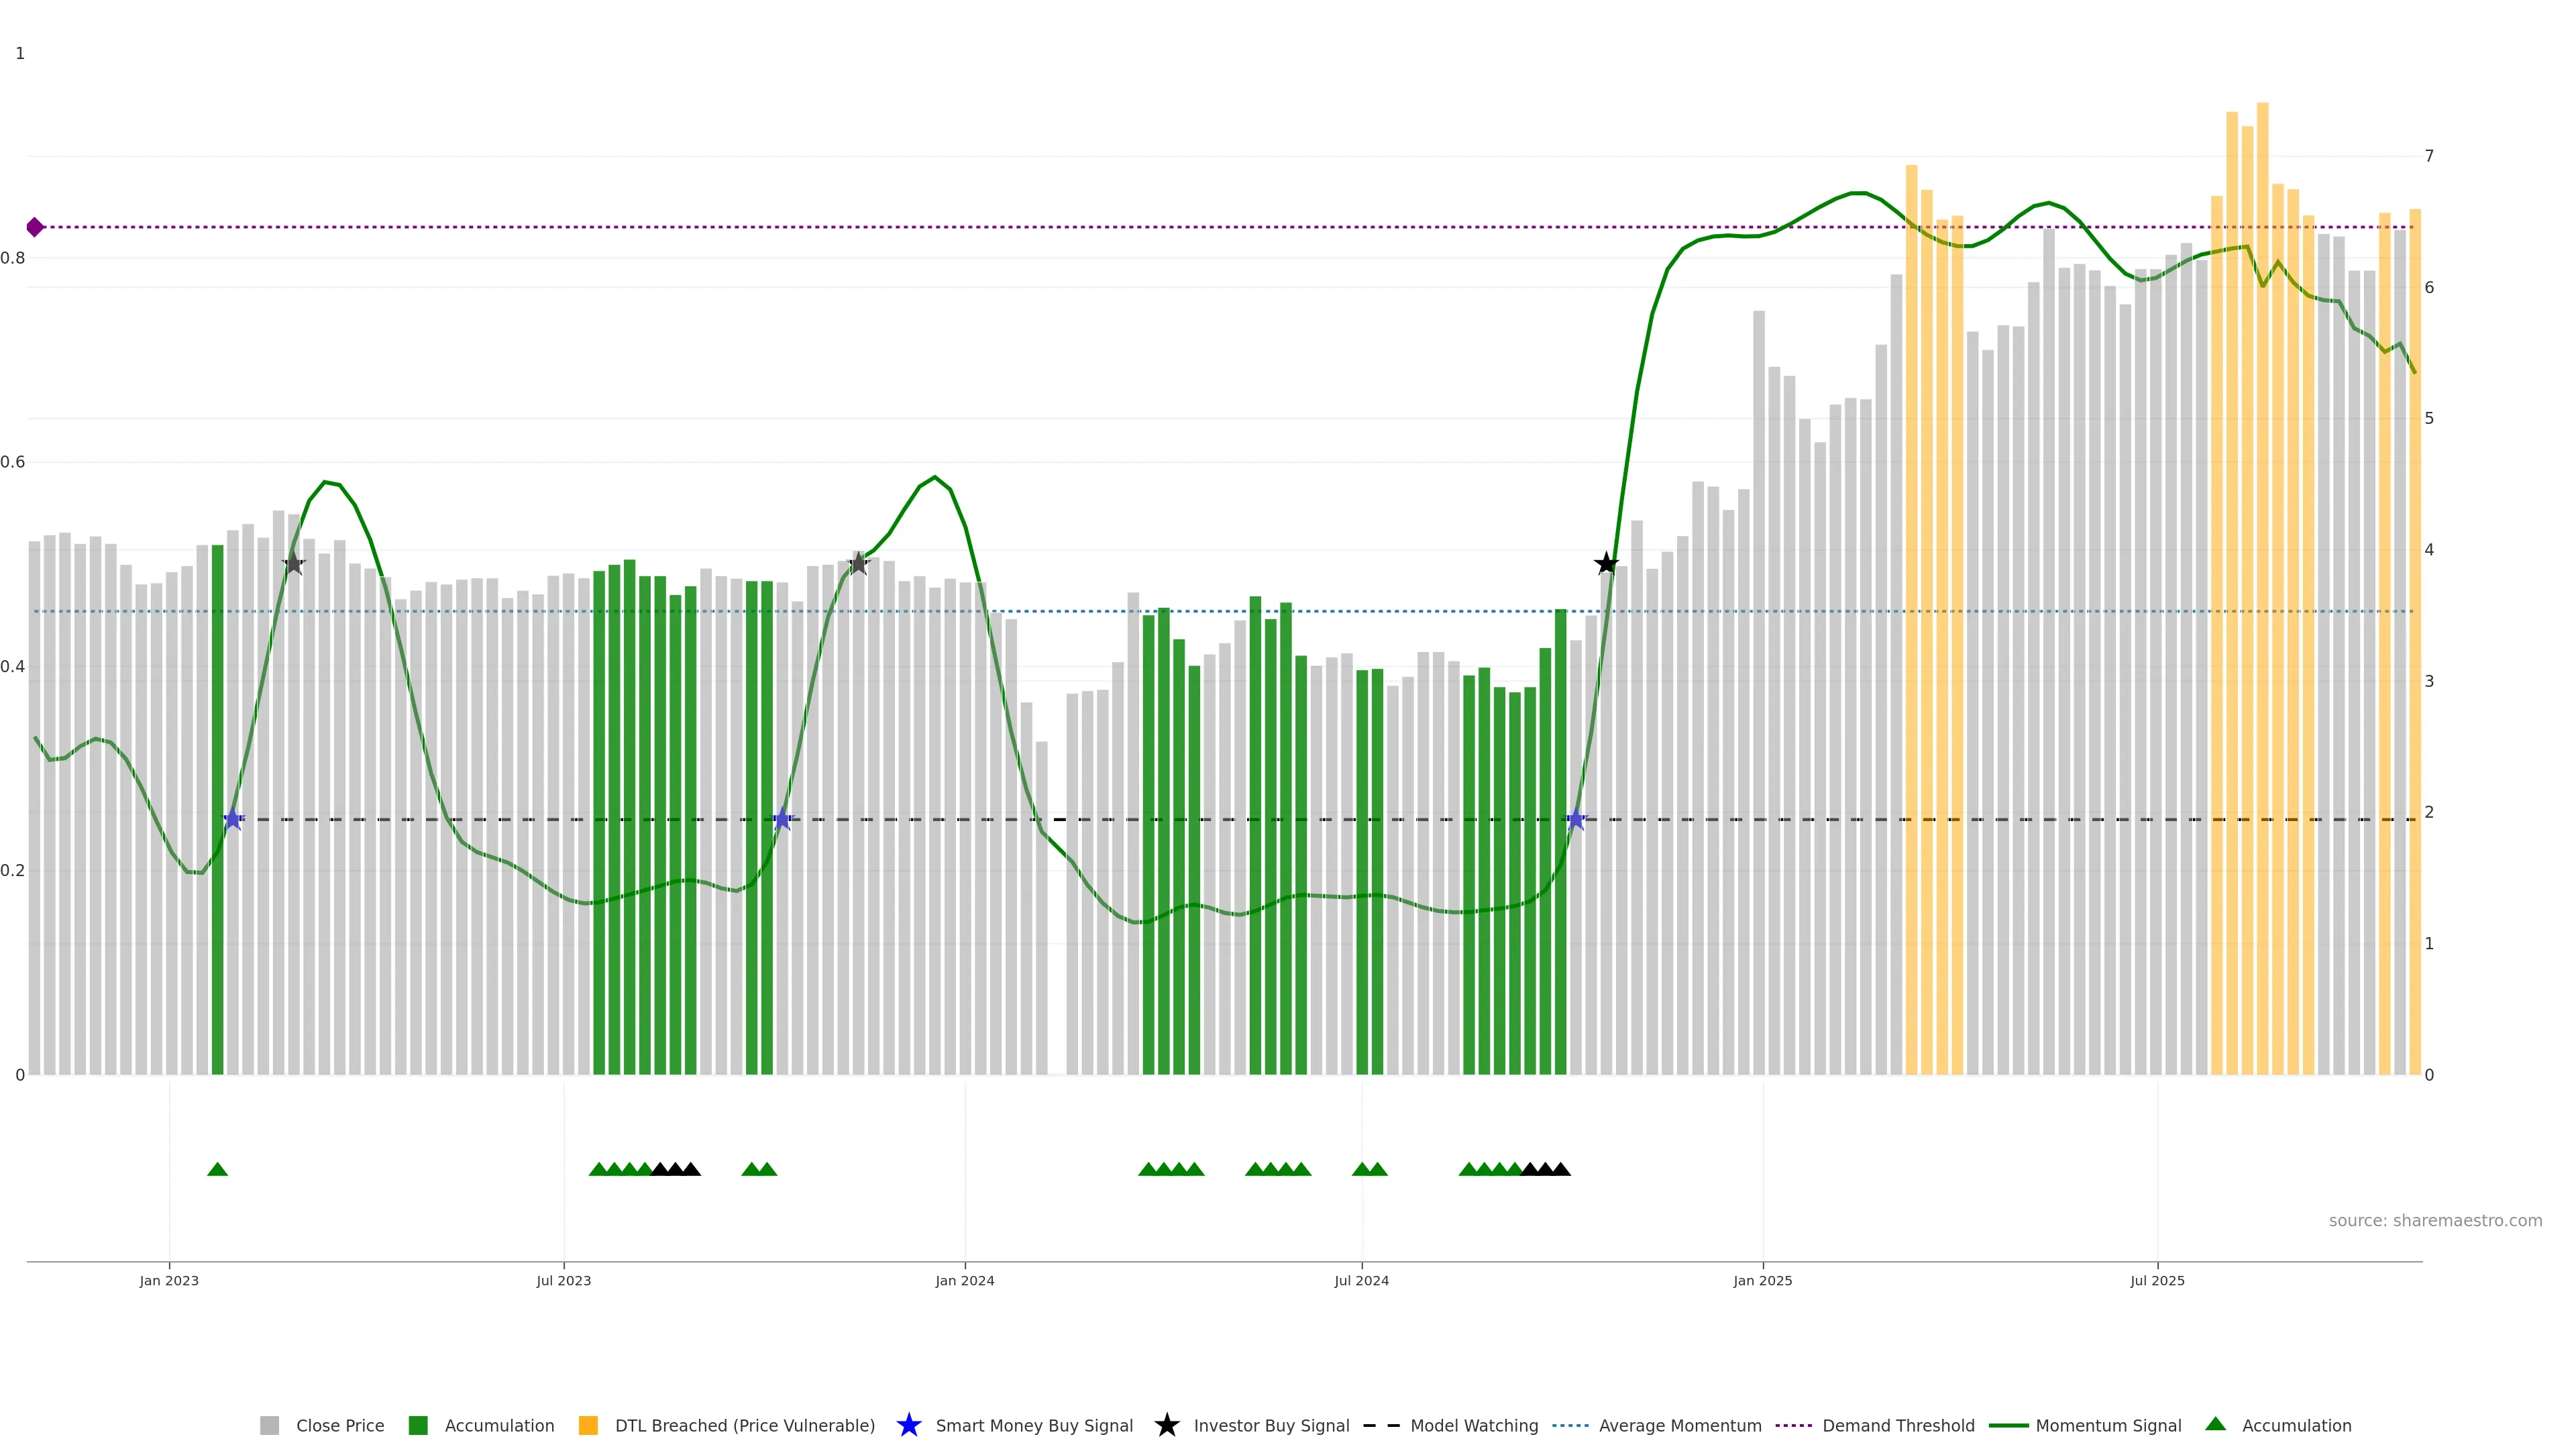Click the blue star before Jan 2024

pyautogui.click(x=783, y=820)
